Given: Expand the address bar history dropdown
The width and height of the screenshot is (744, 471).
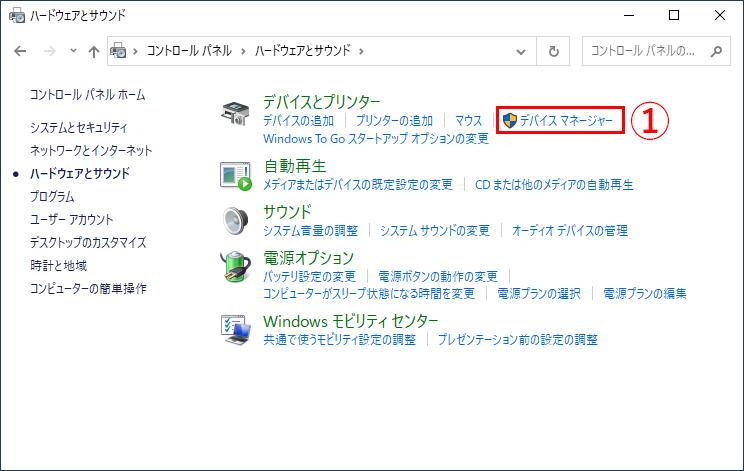Looking at the screenshot, I should click(x=521, y=51).
